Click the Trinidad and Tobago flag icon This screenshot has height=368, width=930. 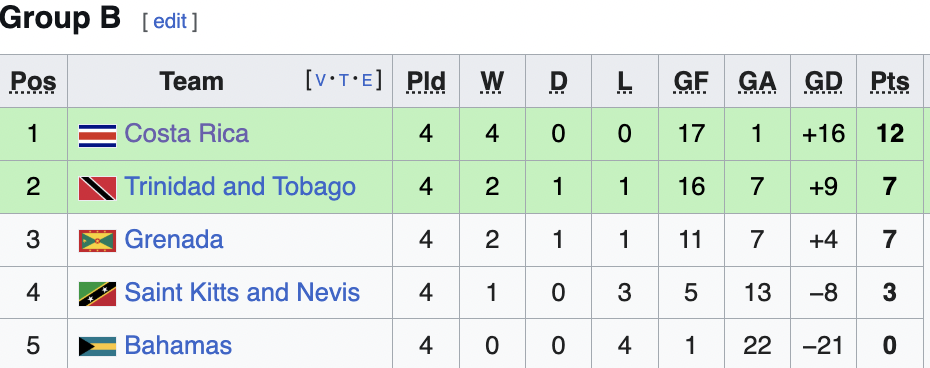click(97, 188)
